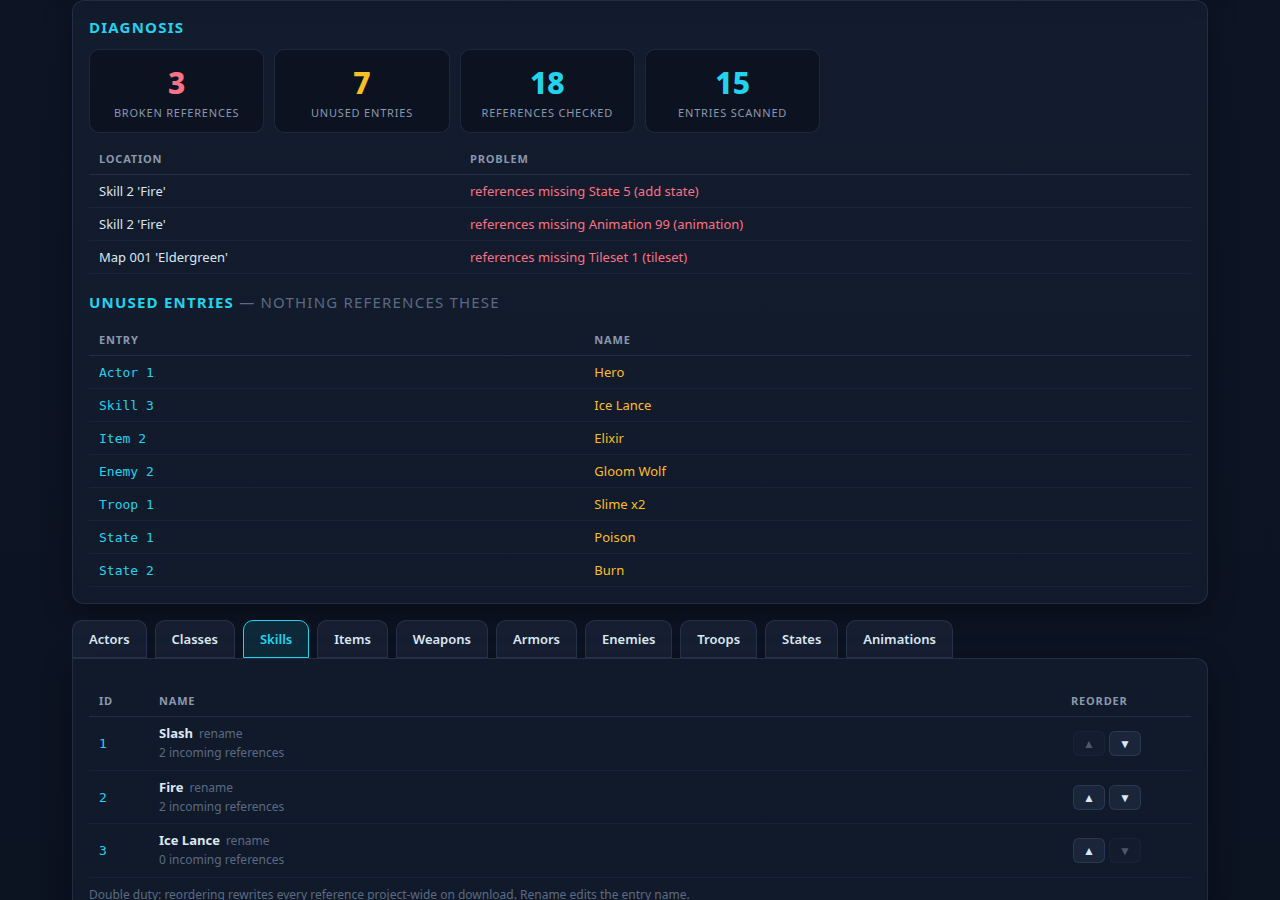Select 'references missing State 5 (add state)'
This screenshot has height=900, width=1280.
(584, 192)
